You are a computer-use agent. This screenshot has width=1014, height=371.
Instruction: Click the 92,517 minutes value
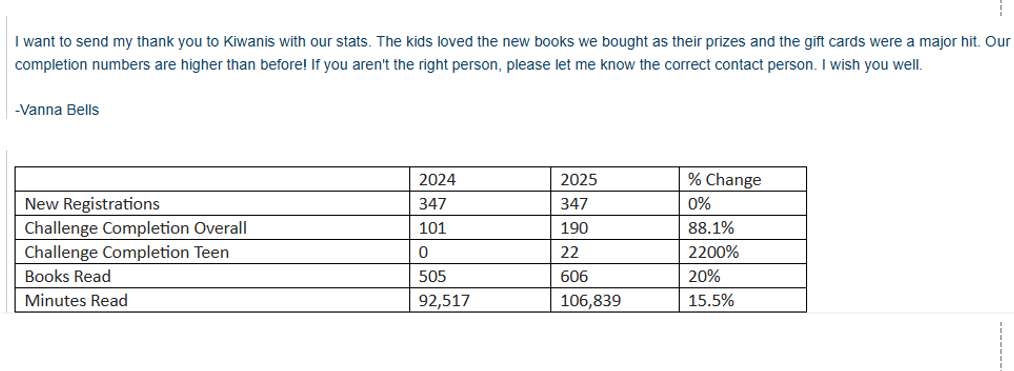tap(480, 300)
